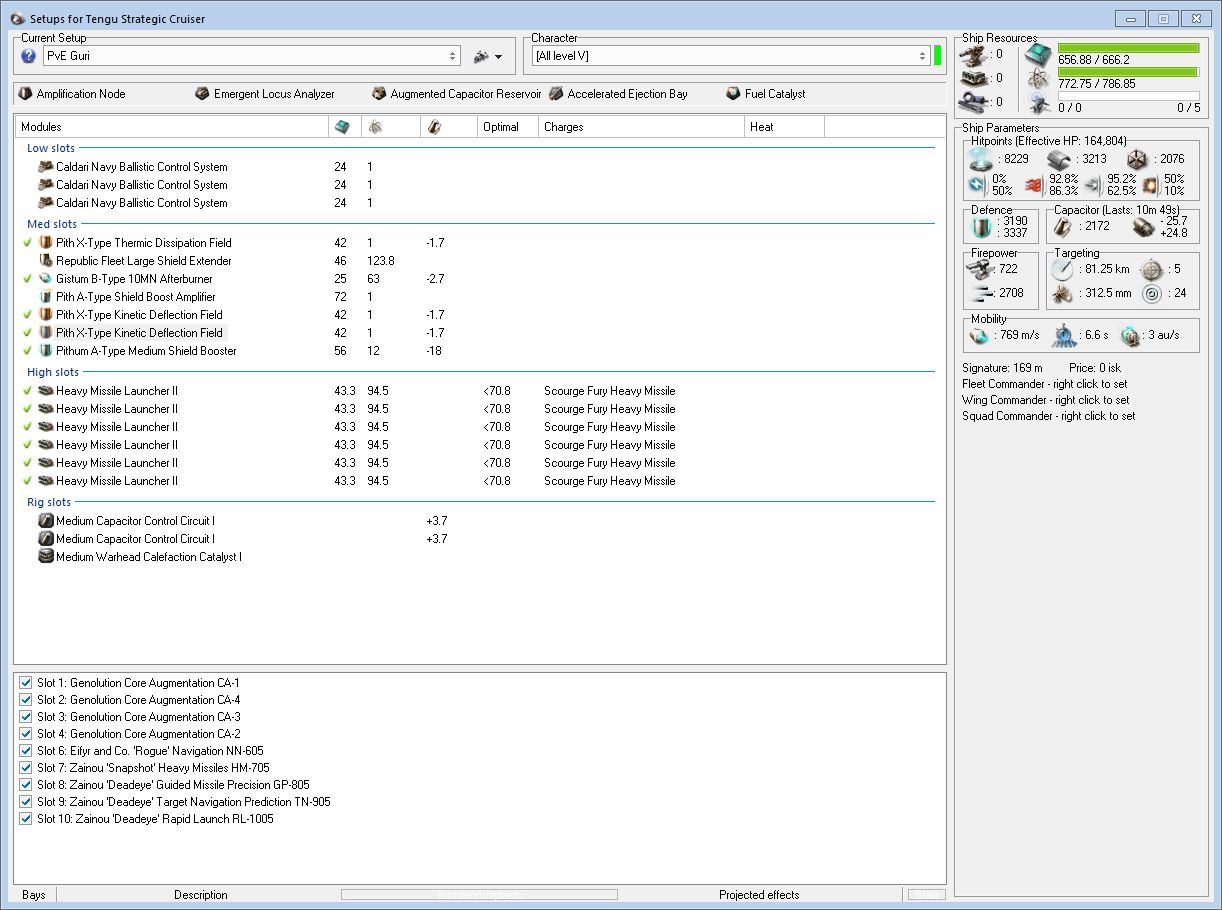
Task: Click the green character status indicator
Action: click(938, 56)
